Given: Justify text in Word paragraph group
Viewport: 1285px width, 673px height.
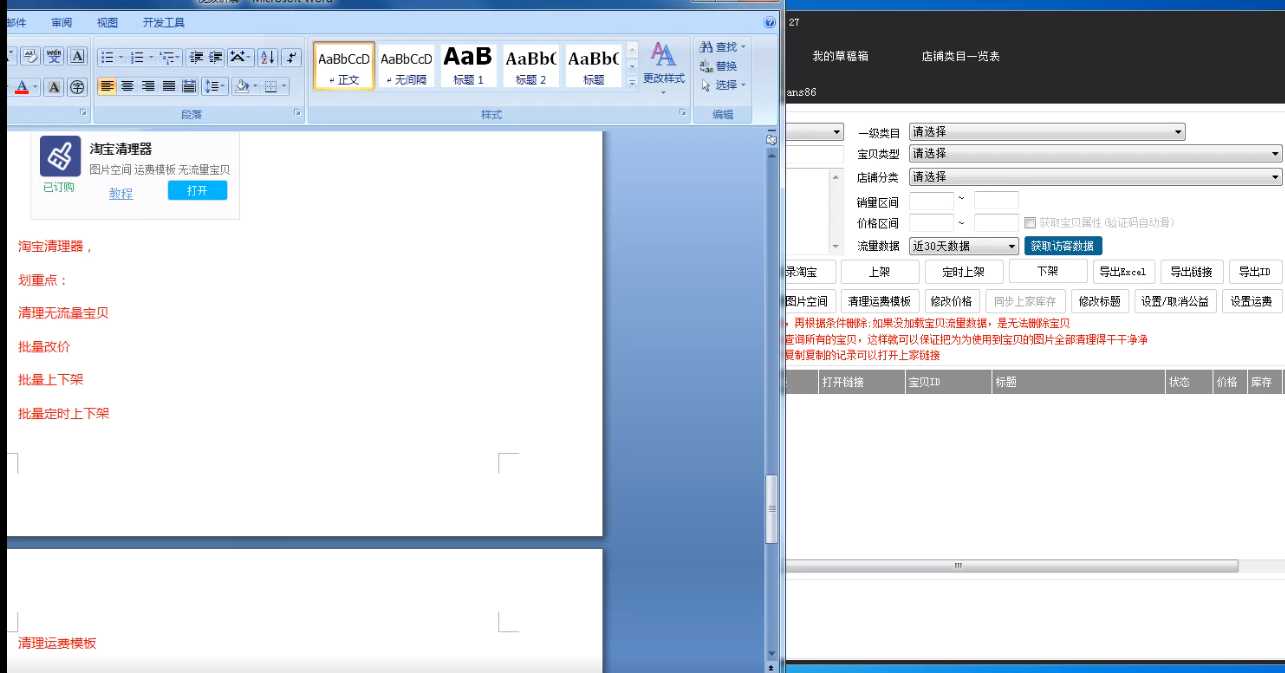Looking at the screenshot, I should [x=169, y=86].
